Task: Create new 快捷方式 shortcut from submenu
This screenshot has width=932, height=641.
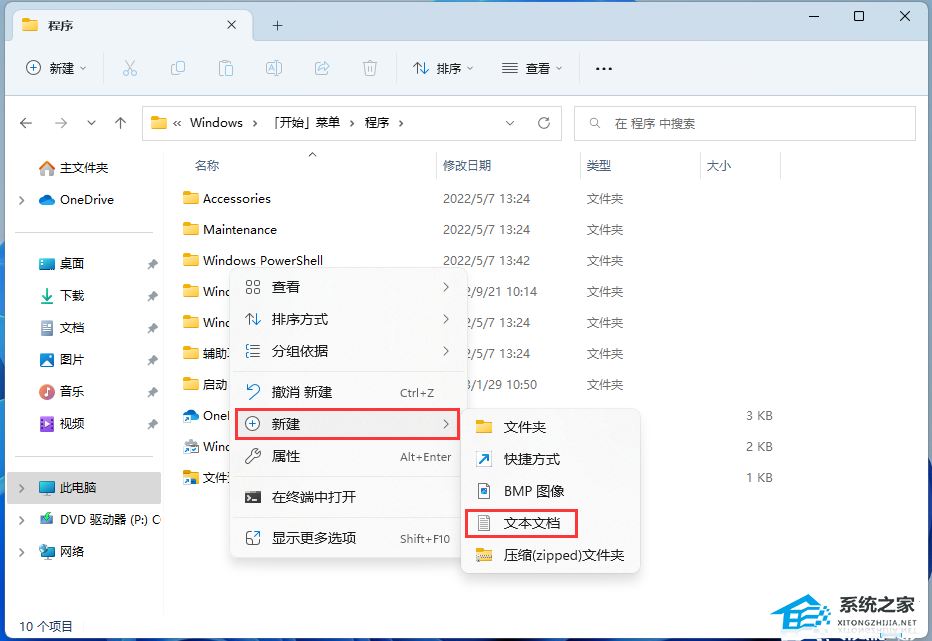Action: click(550, 459)
